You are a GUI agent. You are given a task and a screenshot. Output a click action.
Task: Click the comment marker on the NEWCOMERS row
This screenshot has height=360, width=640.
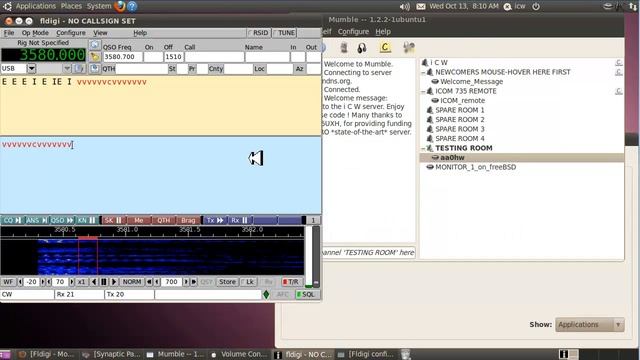click(619, 72)
